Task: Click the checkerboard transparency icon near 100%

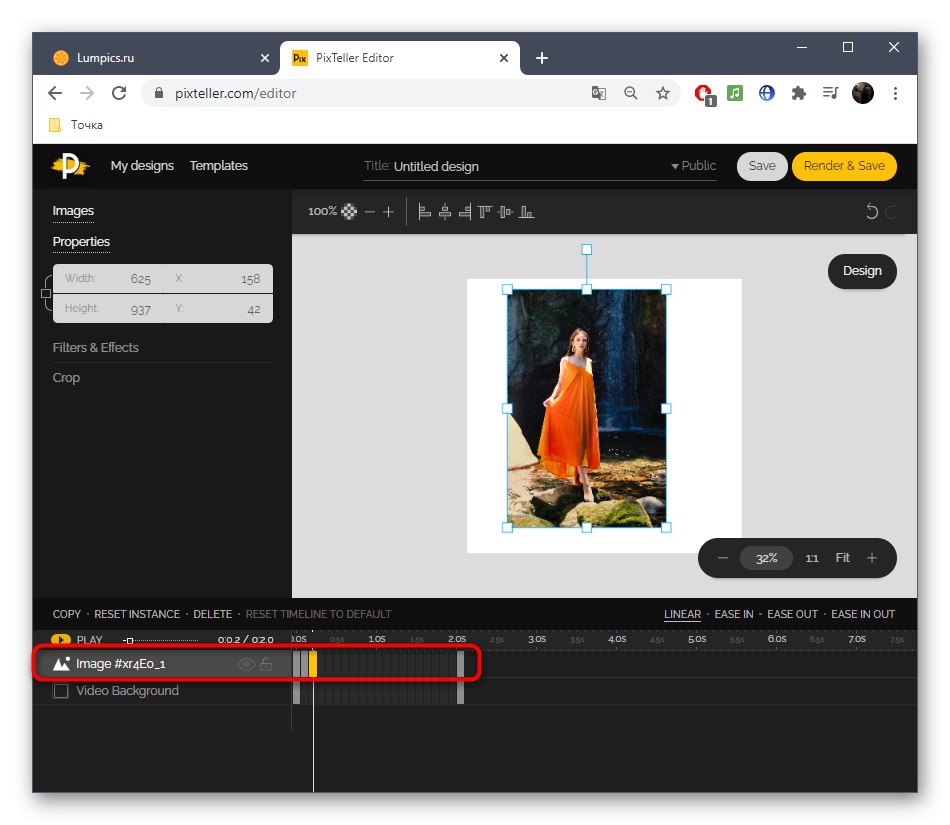Action: point(348,212)
